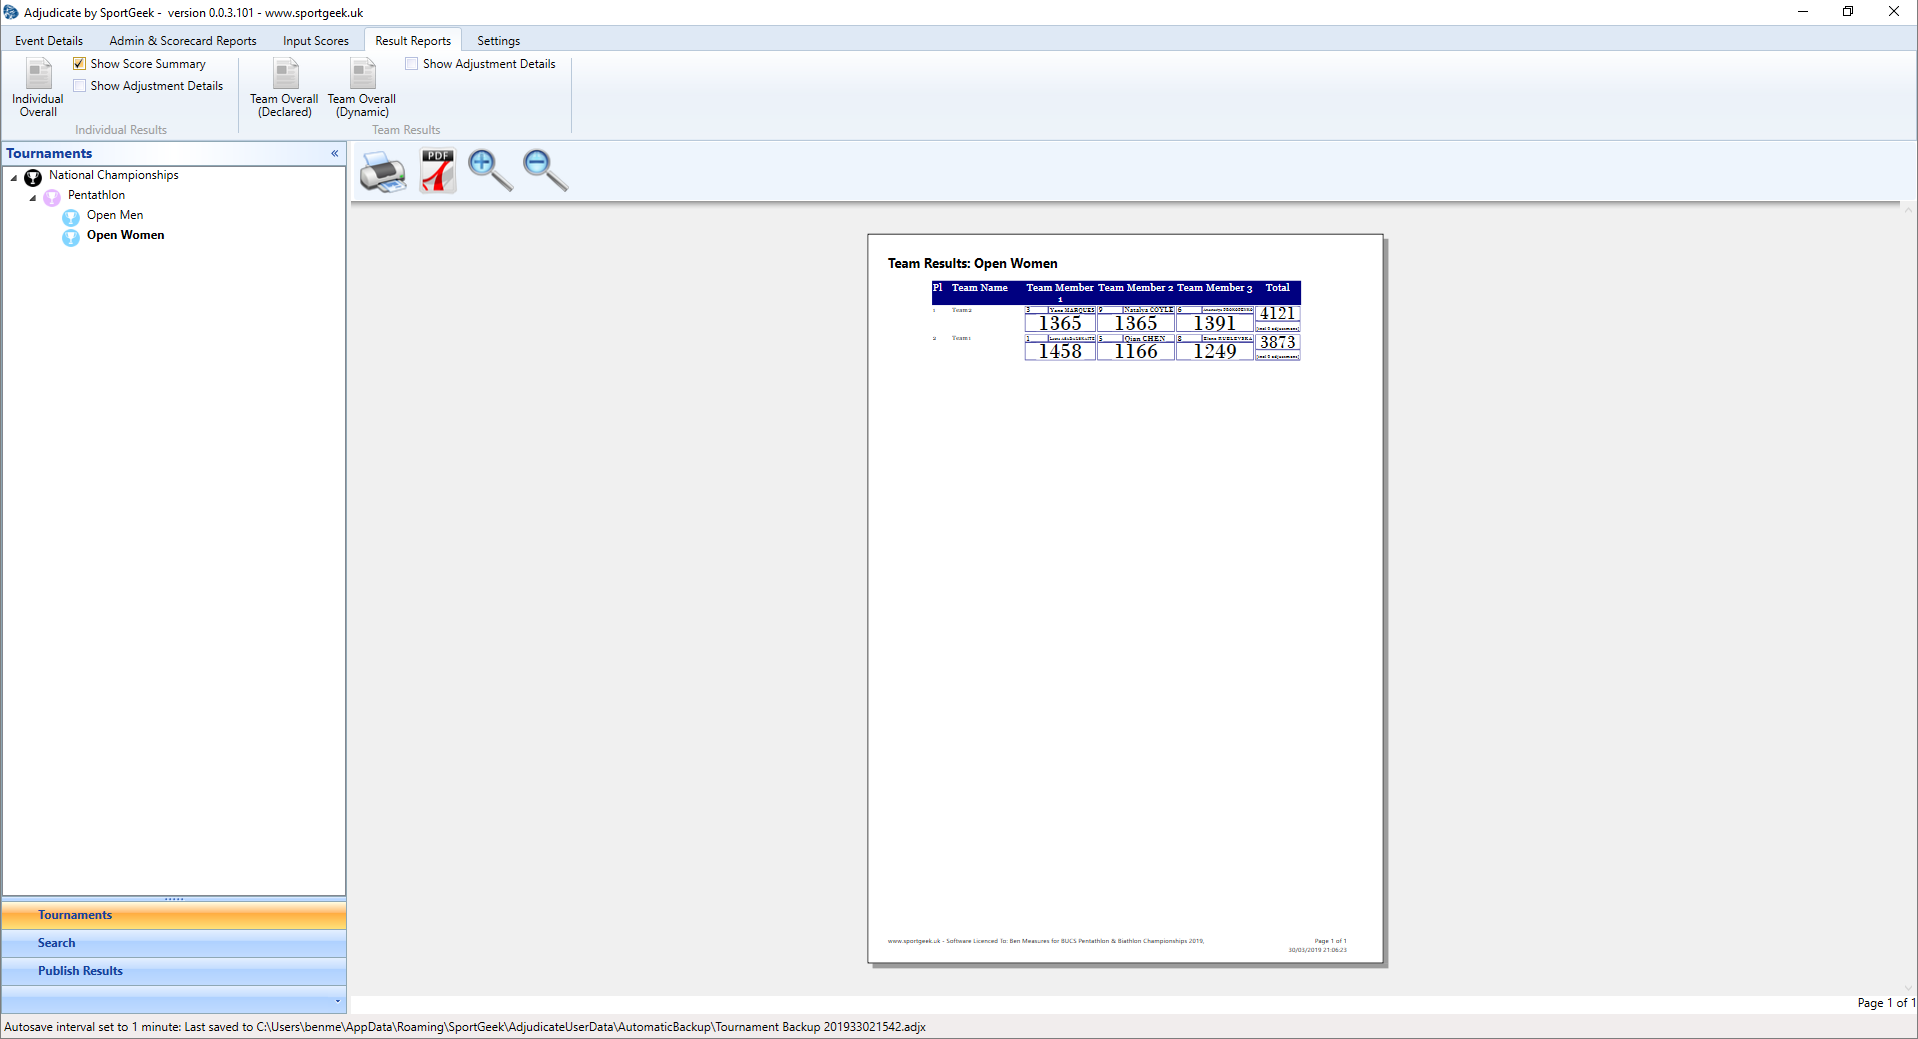Zoom out of the report preview

pos(545,171)
